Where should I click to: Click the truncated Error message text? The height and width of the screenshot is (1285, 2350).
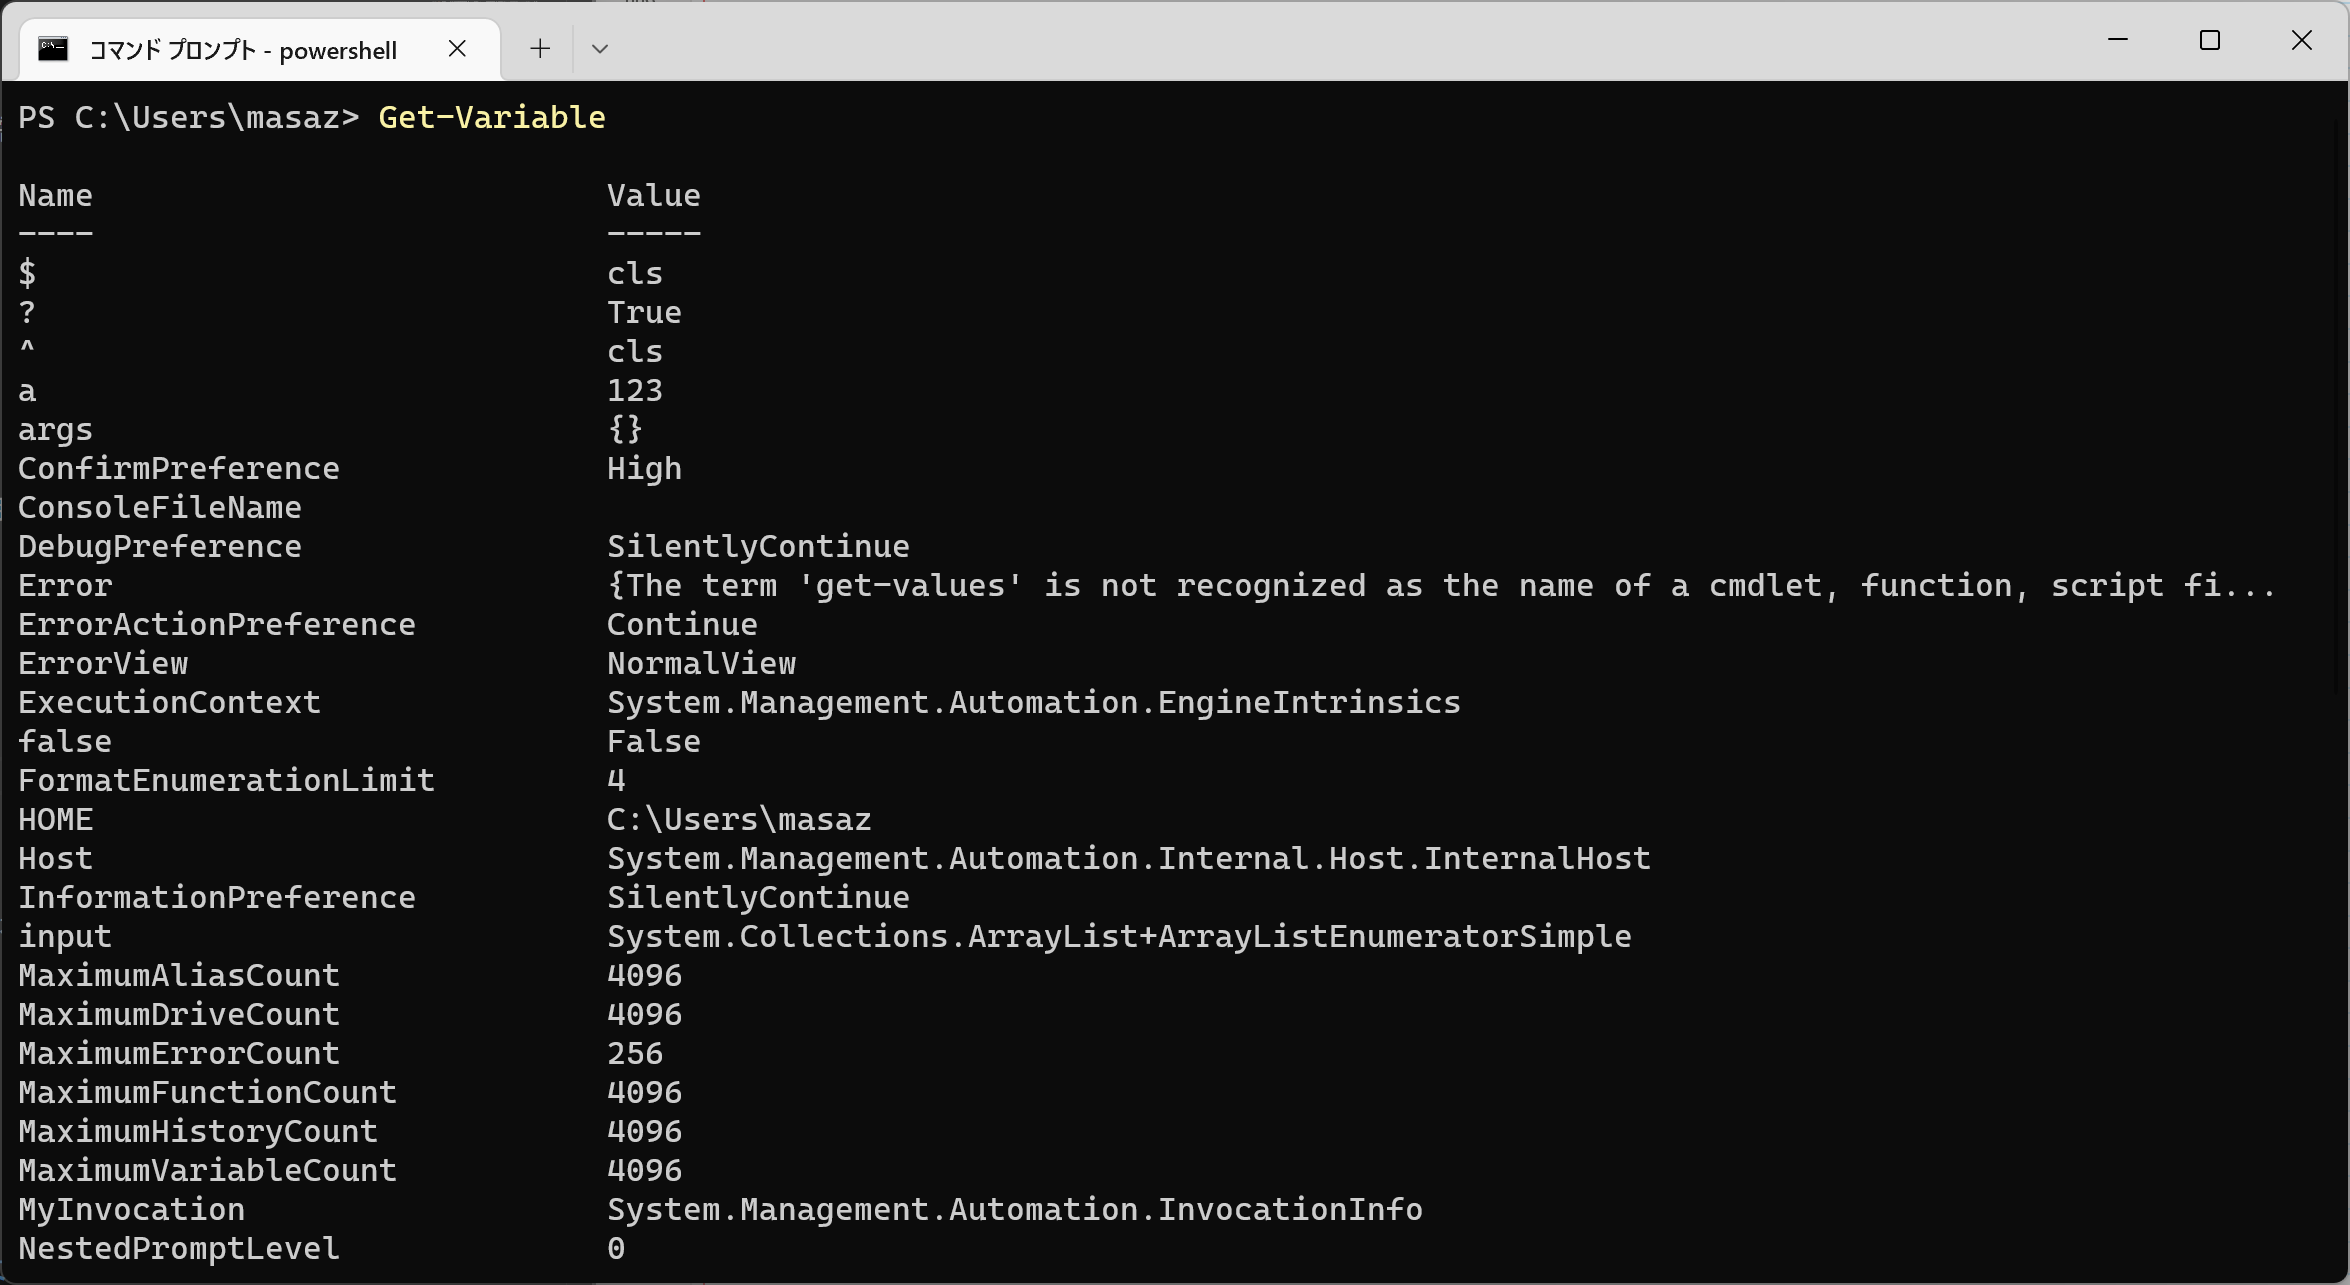tap(1440, 586)
